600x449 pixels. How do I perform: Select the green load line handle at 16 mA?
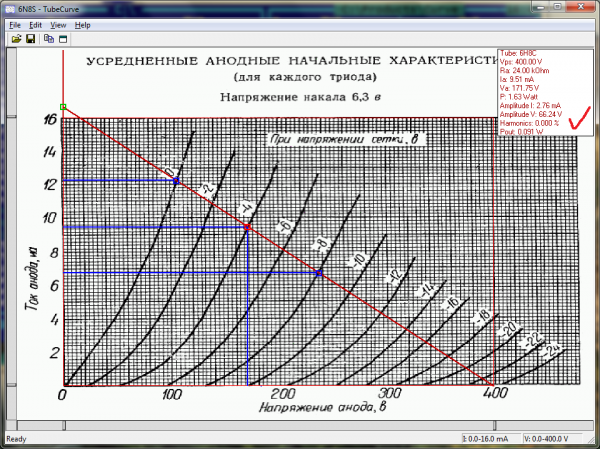(62, 106)
